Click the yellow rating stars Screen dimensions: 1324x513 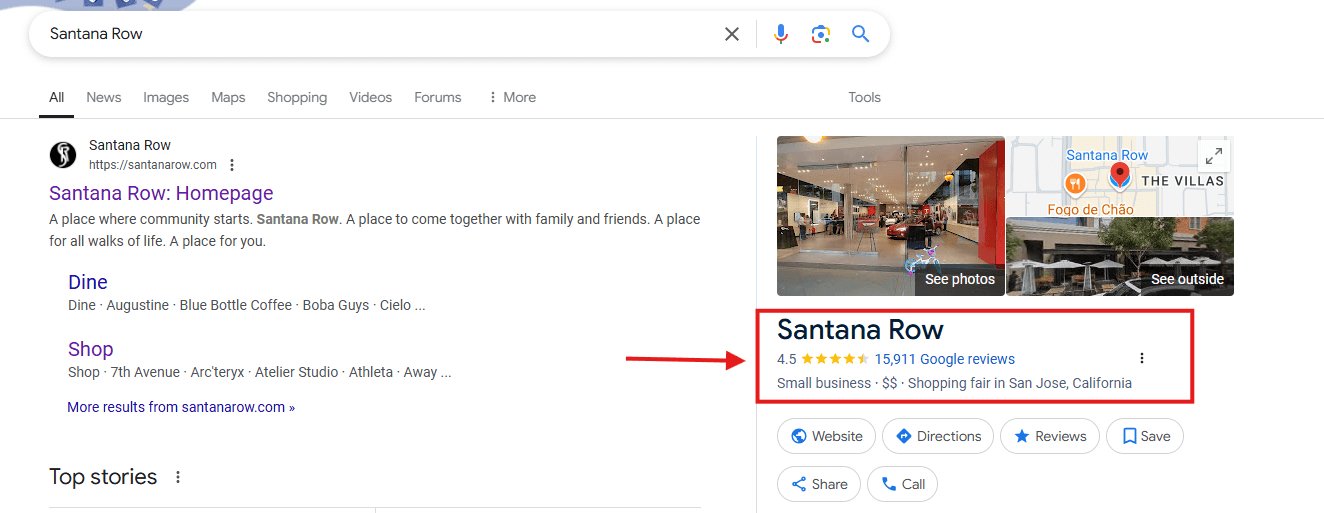(x=835, y=359)
